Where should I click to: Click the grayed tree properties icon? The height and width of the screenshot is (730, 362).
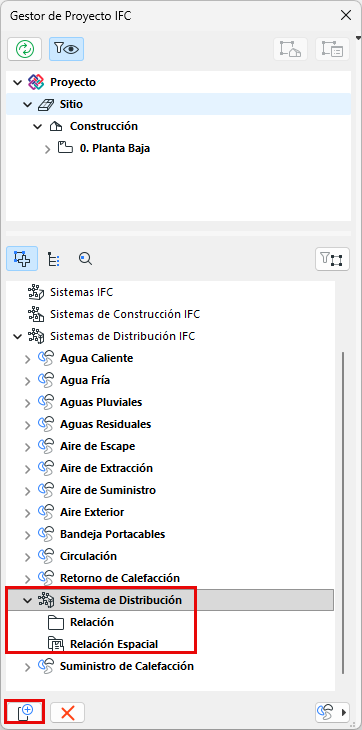pyautogui.click(x=332, y=49)
